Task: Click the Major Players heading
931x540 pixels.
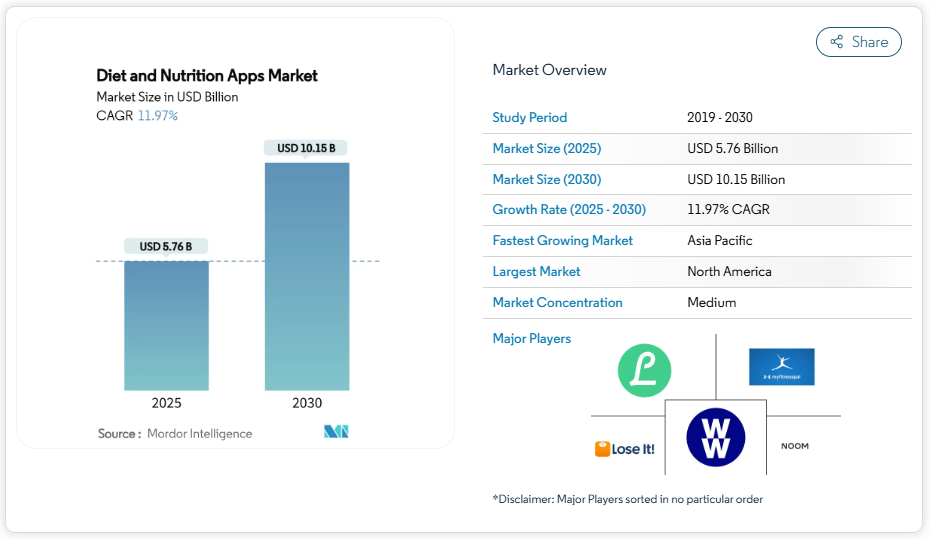Action: [x=531, y=339]
